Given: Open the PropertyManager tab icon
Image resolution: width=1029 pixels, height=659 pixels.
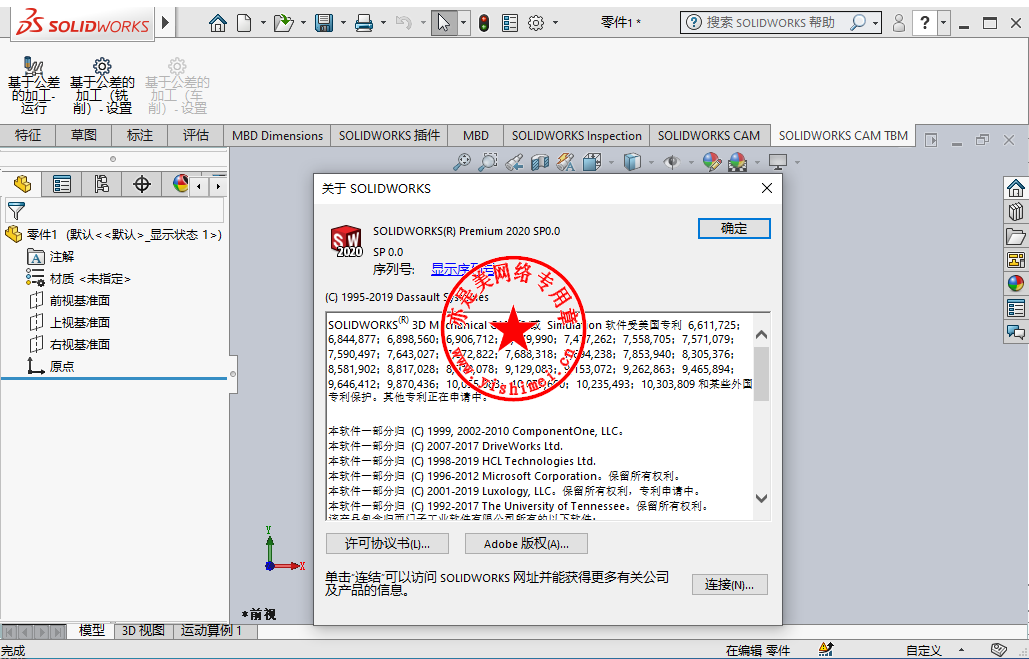Looking at the screenshot, I should tap(62, 184).
